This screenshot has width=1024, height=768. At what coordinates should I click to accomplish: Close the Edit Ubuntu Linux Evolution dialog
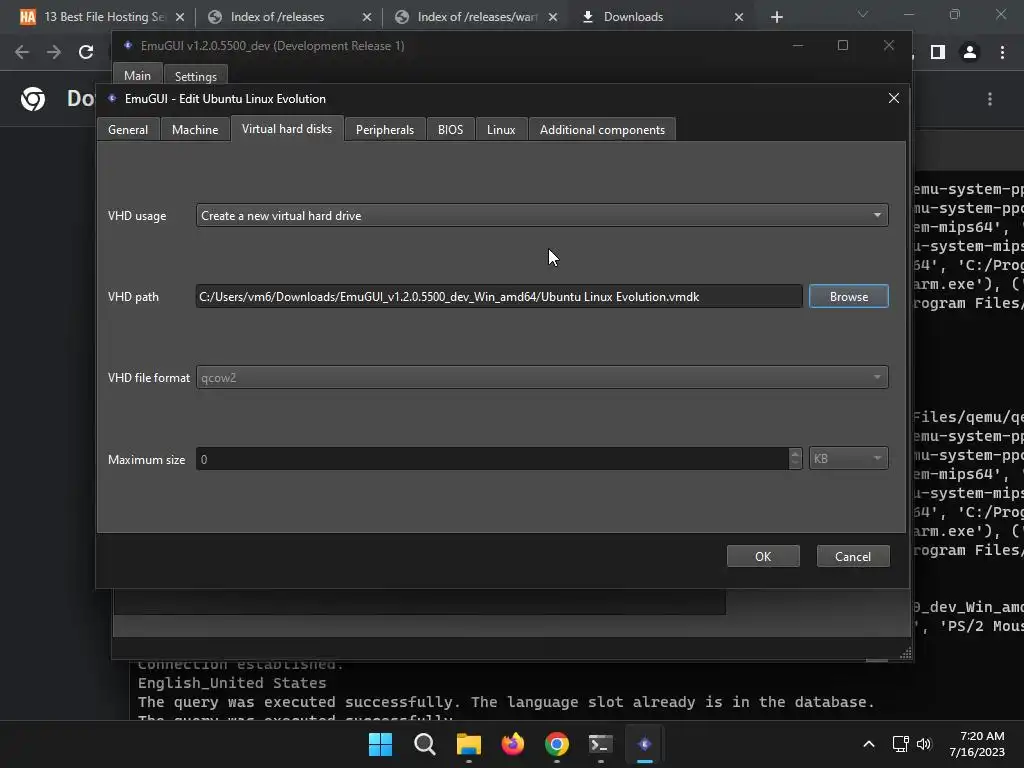(x=893, y=98)
